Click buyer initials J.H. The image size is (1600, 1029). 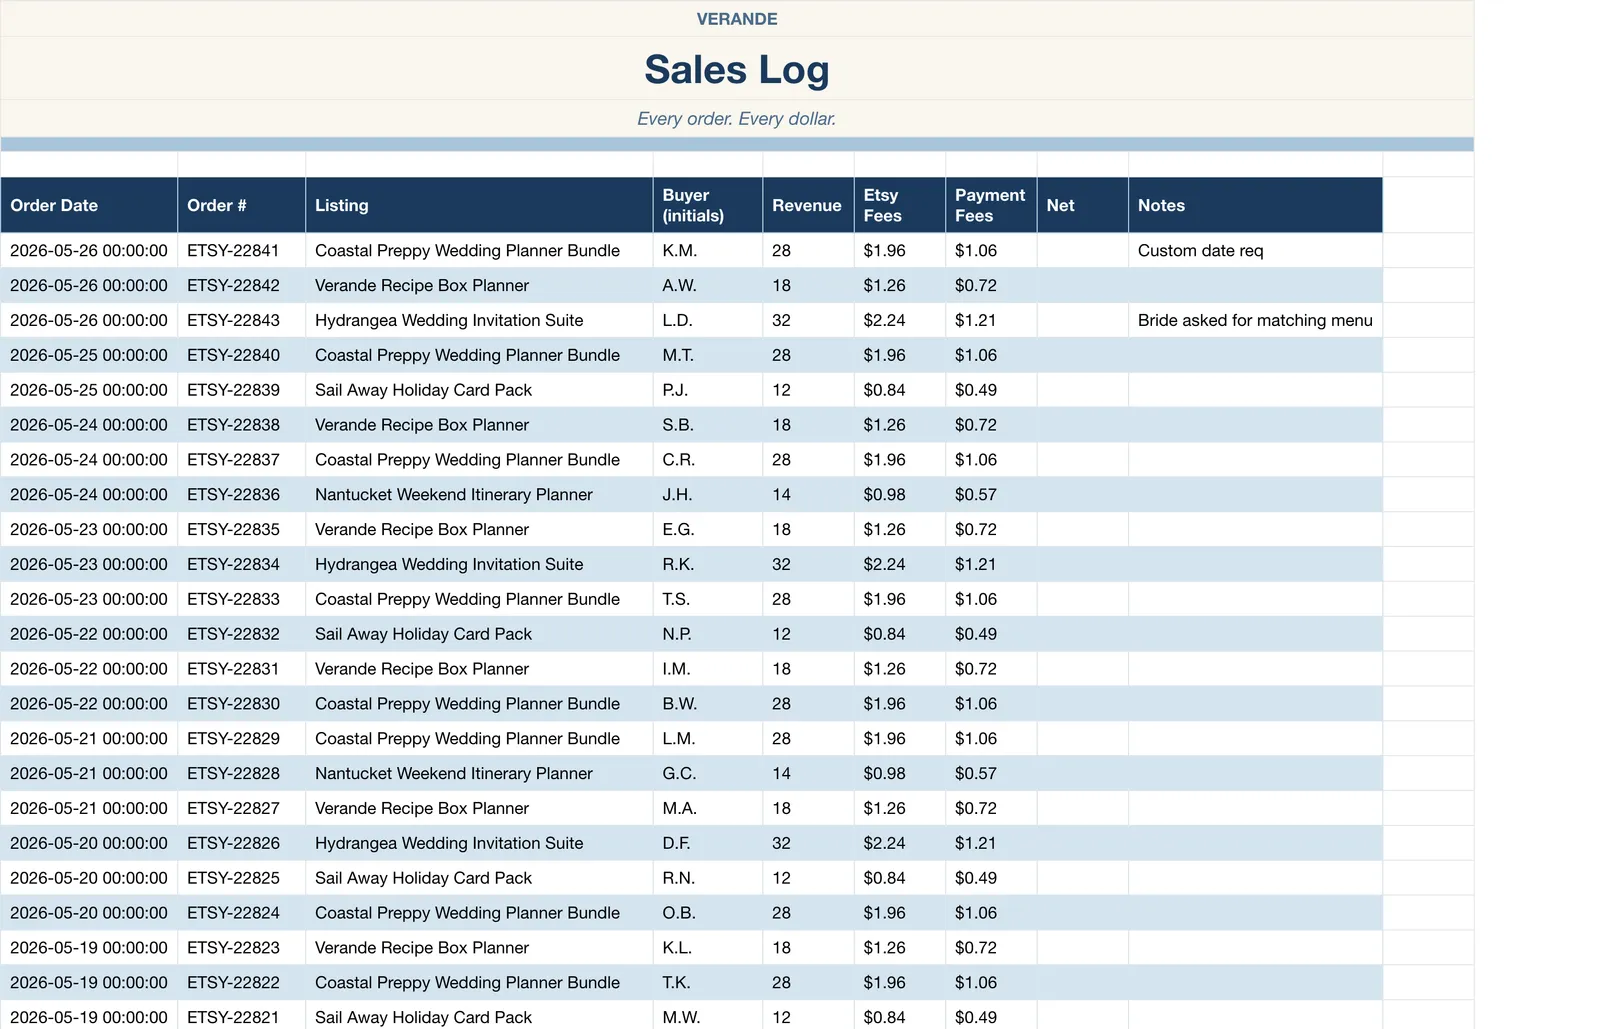(708, 494)
